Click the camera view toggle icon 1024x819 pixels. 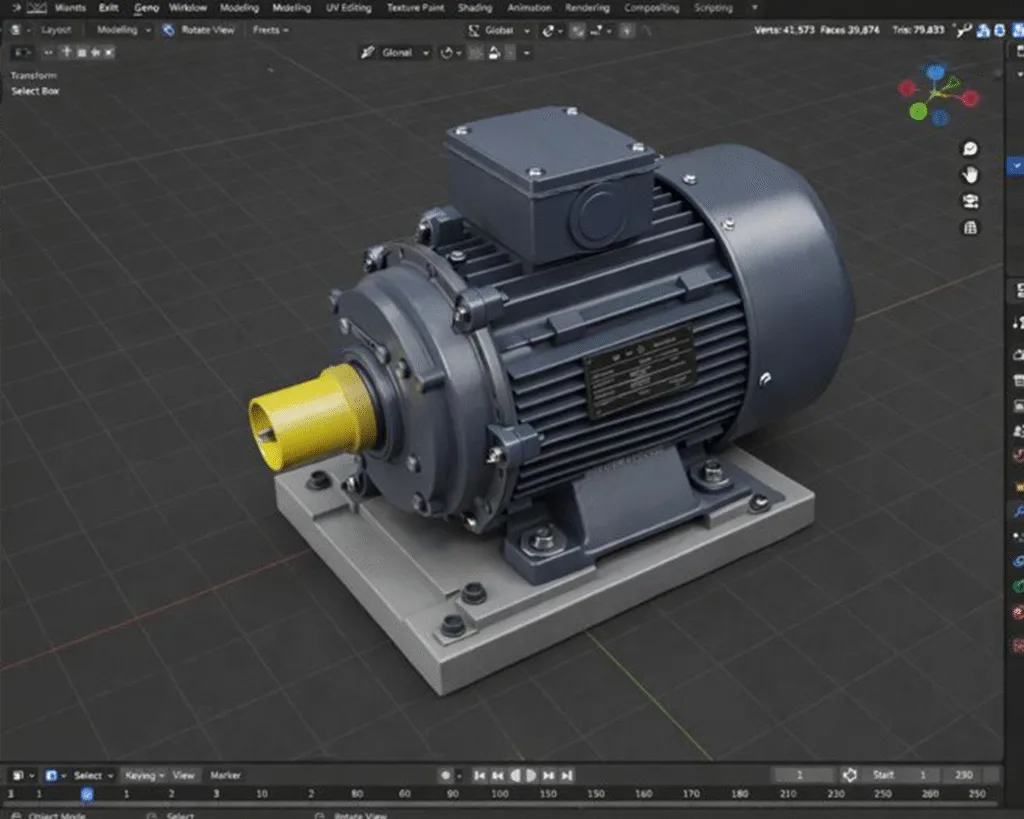click(x=970, y=201)
